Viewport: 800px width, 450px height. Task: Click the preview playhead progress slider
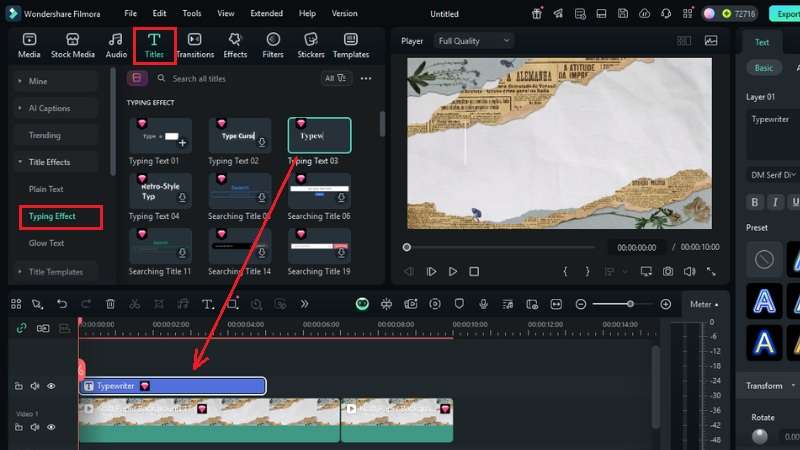tap(407, 247)
